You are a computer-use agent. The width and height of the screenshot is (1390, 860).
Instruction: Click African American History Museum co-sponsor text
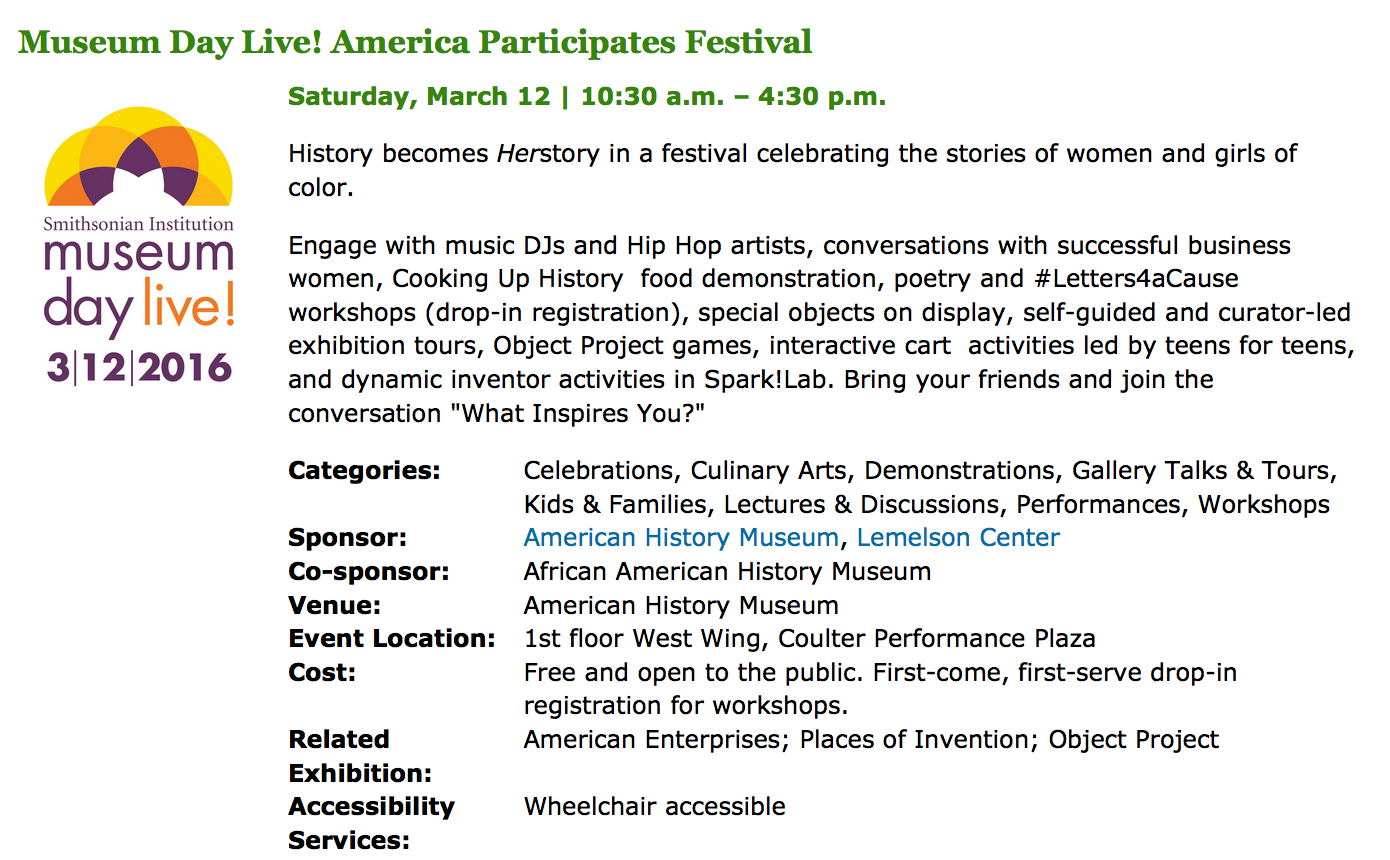pos(727,572)
